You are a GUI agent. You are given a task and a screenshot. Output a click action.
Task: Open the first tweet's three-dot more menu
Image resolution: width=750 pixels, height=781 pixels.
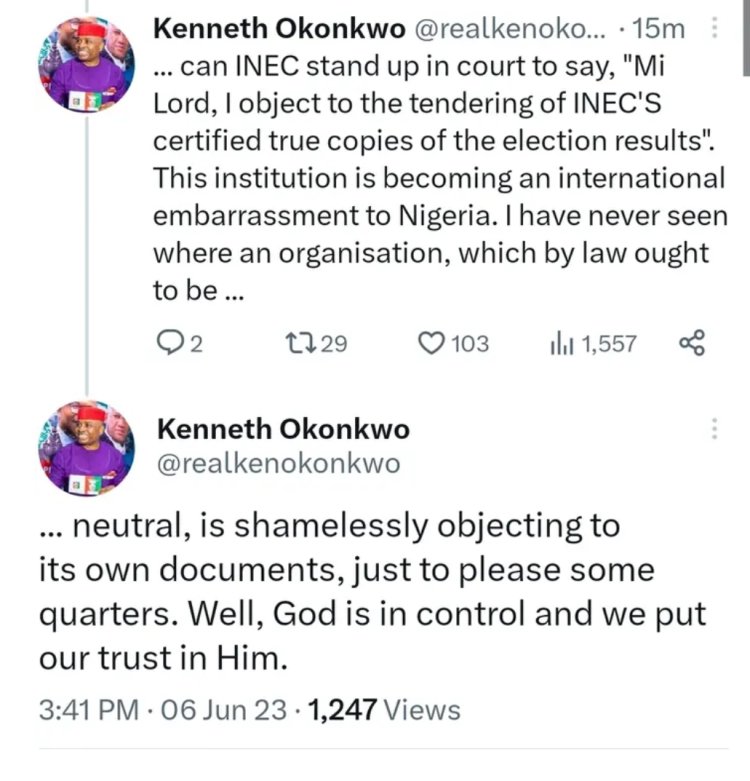click(713, 30)
